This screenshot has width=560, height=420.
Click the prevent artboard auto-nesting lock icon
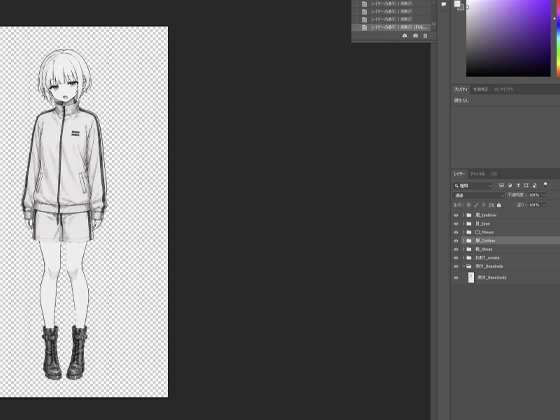click(x=491, y=205)
